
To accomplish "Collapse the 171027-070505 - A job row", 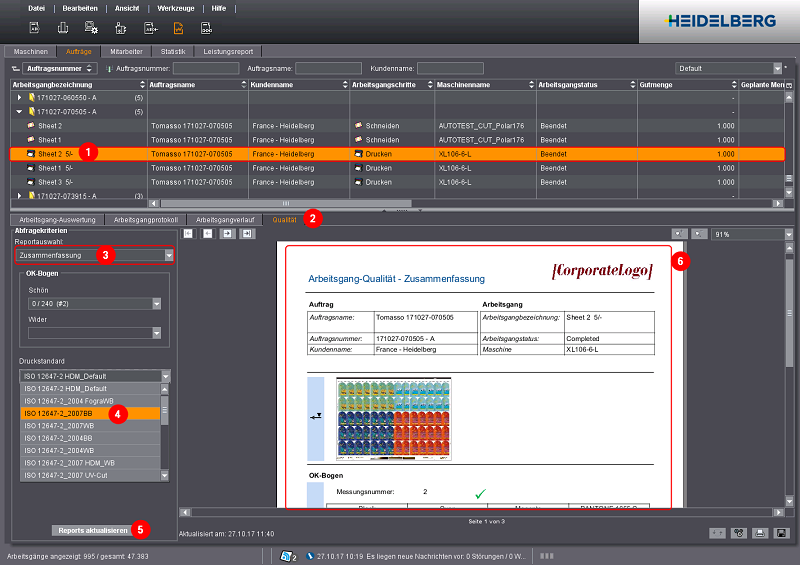I will (x=19, y=112).
